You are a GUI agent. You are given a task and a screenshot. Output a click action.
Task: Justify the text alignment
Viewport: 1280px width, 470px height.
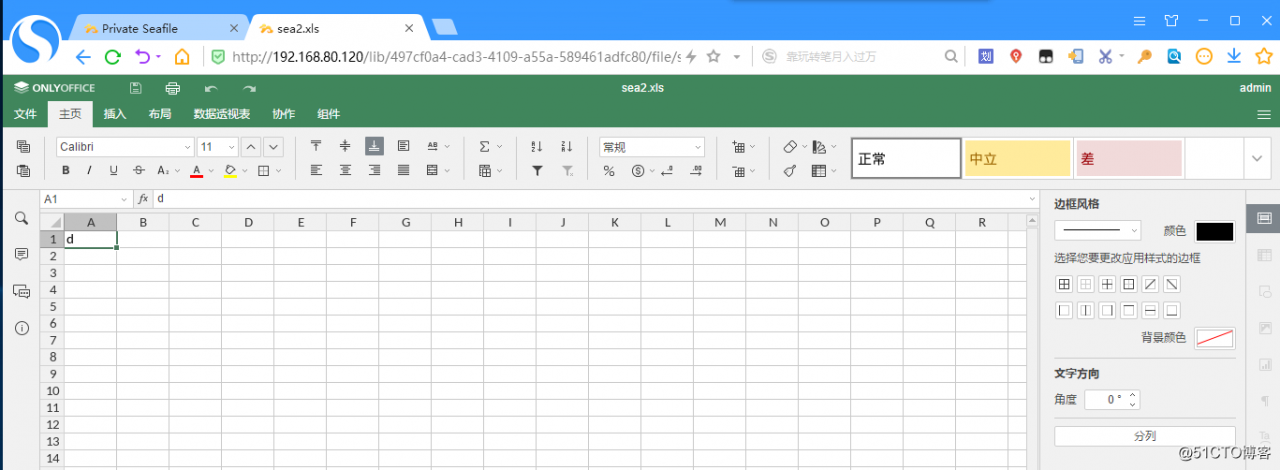pos(404,170)
